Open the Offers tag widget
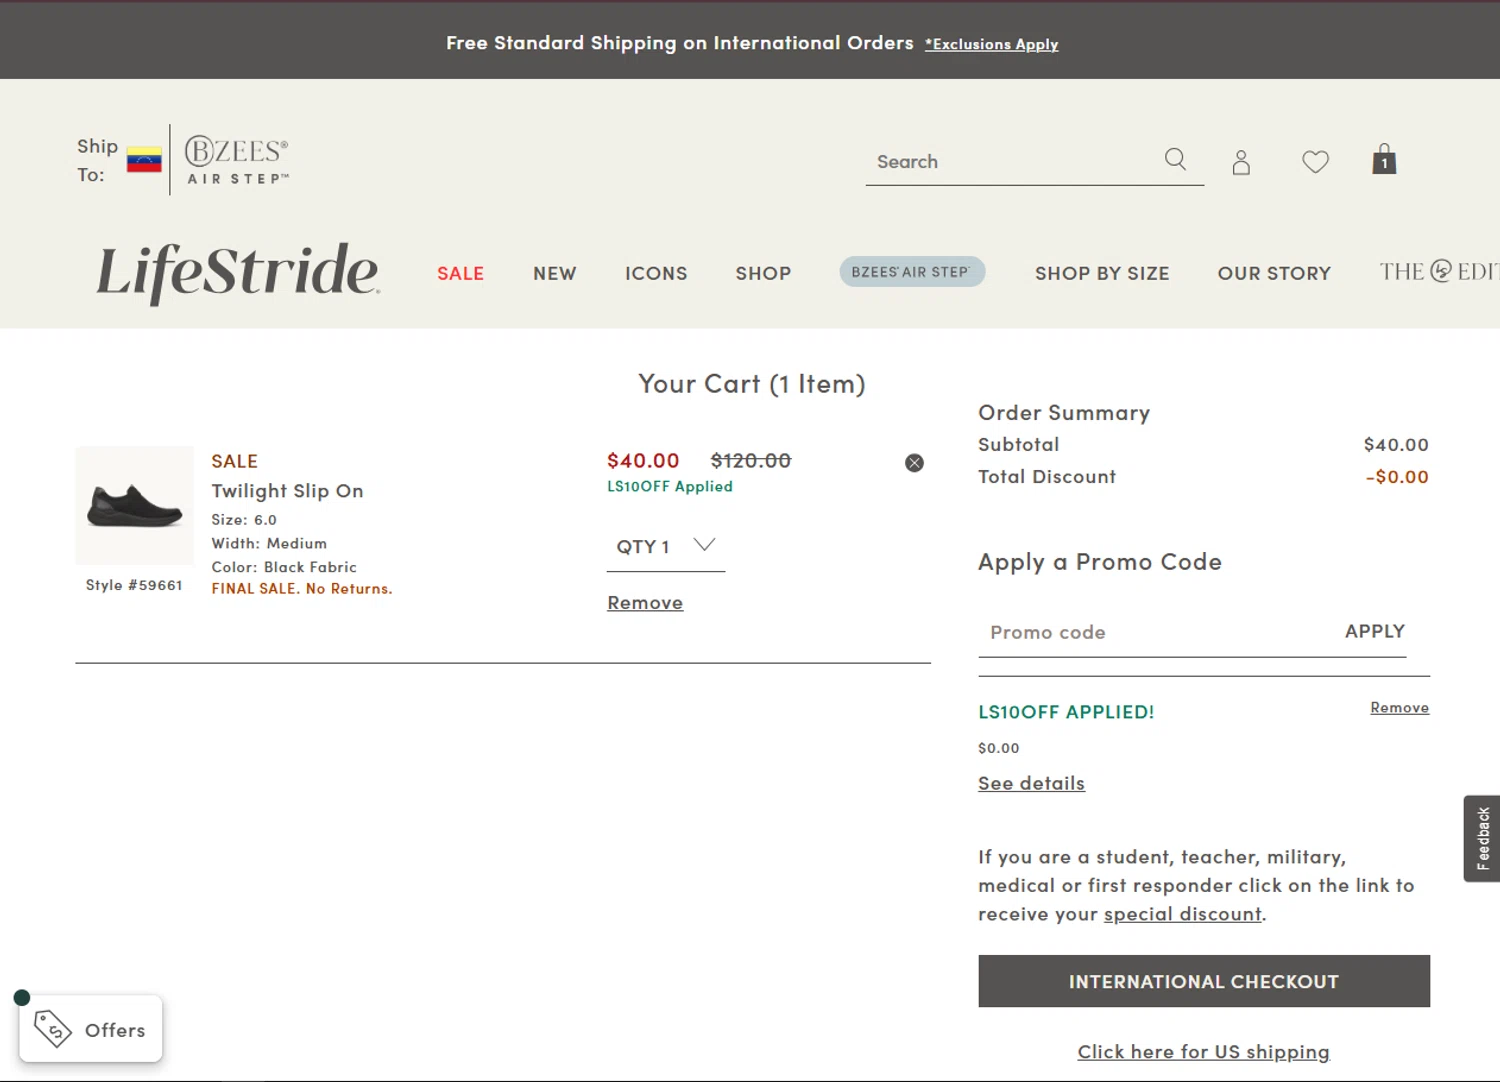This screenshot has height=1082, width=1500. click(90, 1029)
